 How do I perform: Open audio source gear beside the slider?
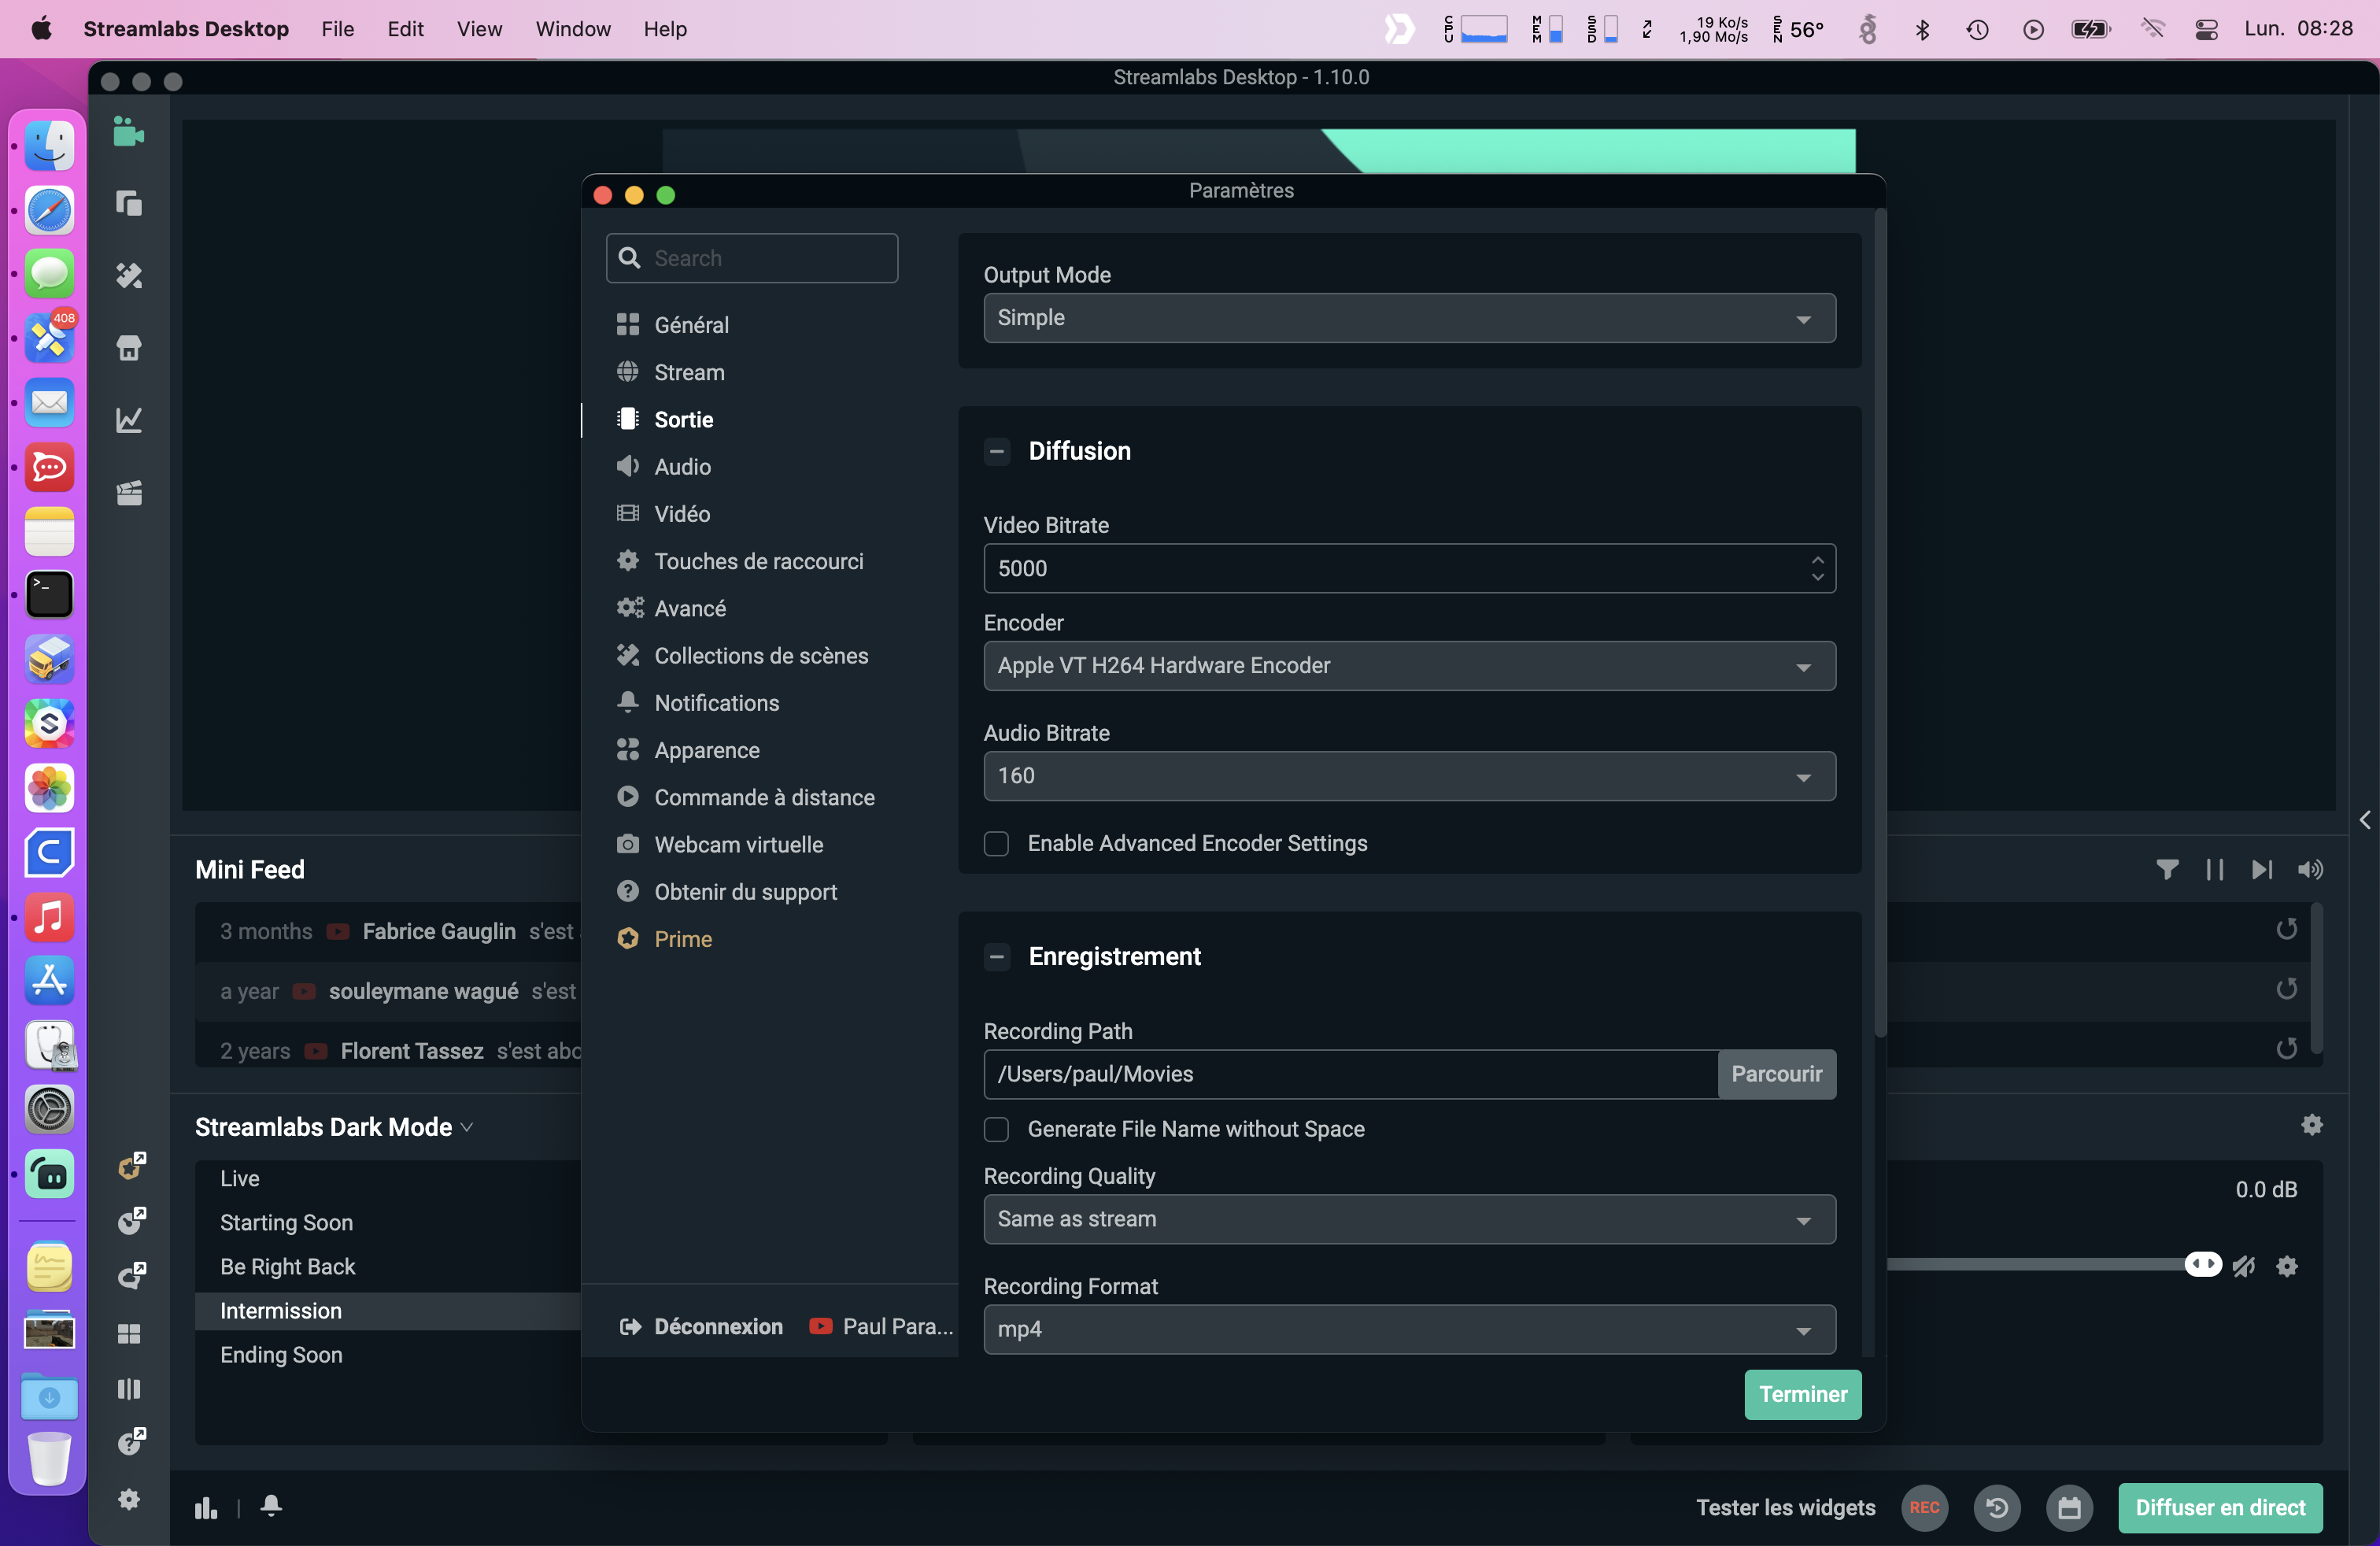click(x=2287, y=1266)
